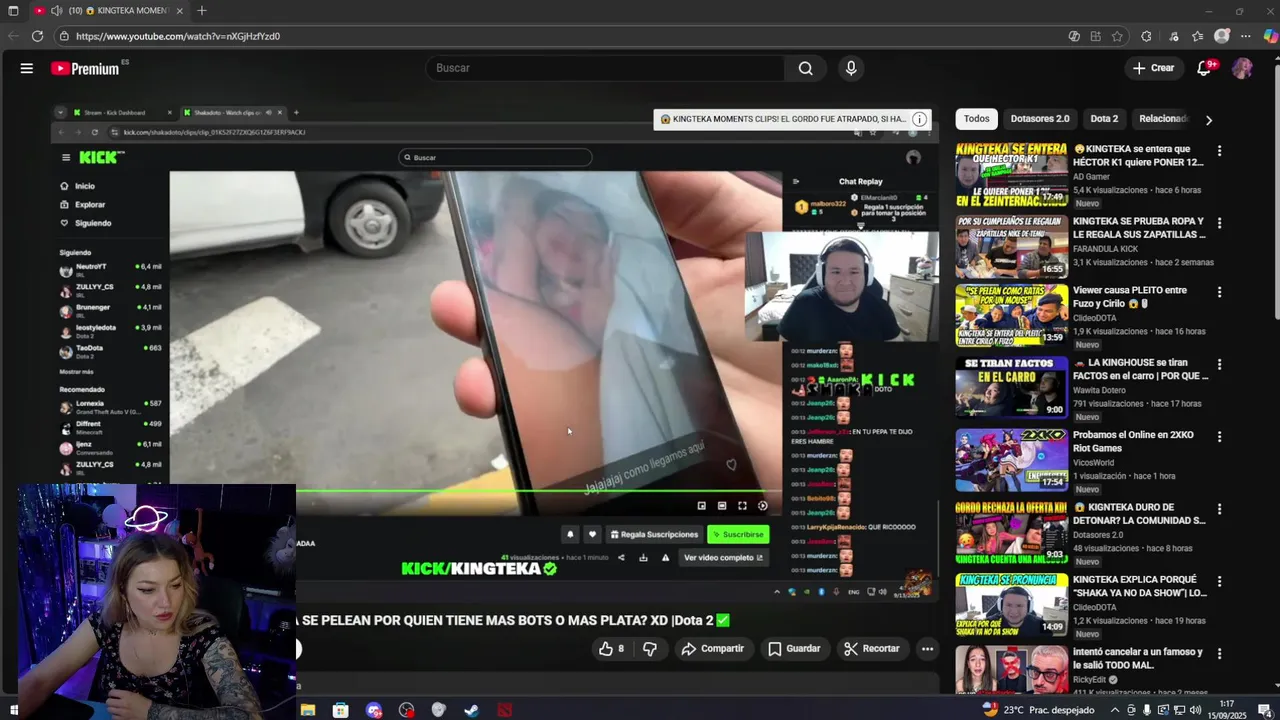Open YouTube notifications bell
This screenshot has height=720, width=1280.
point(1205,68)
